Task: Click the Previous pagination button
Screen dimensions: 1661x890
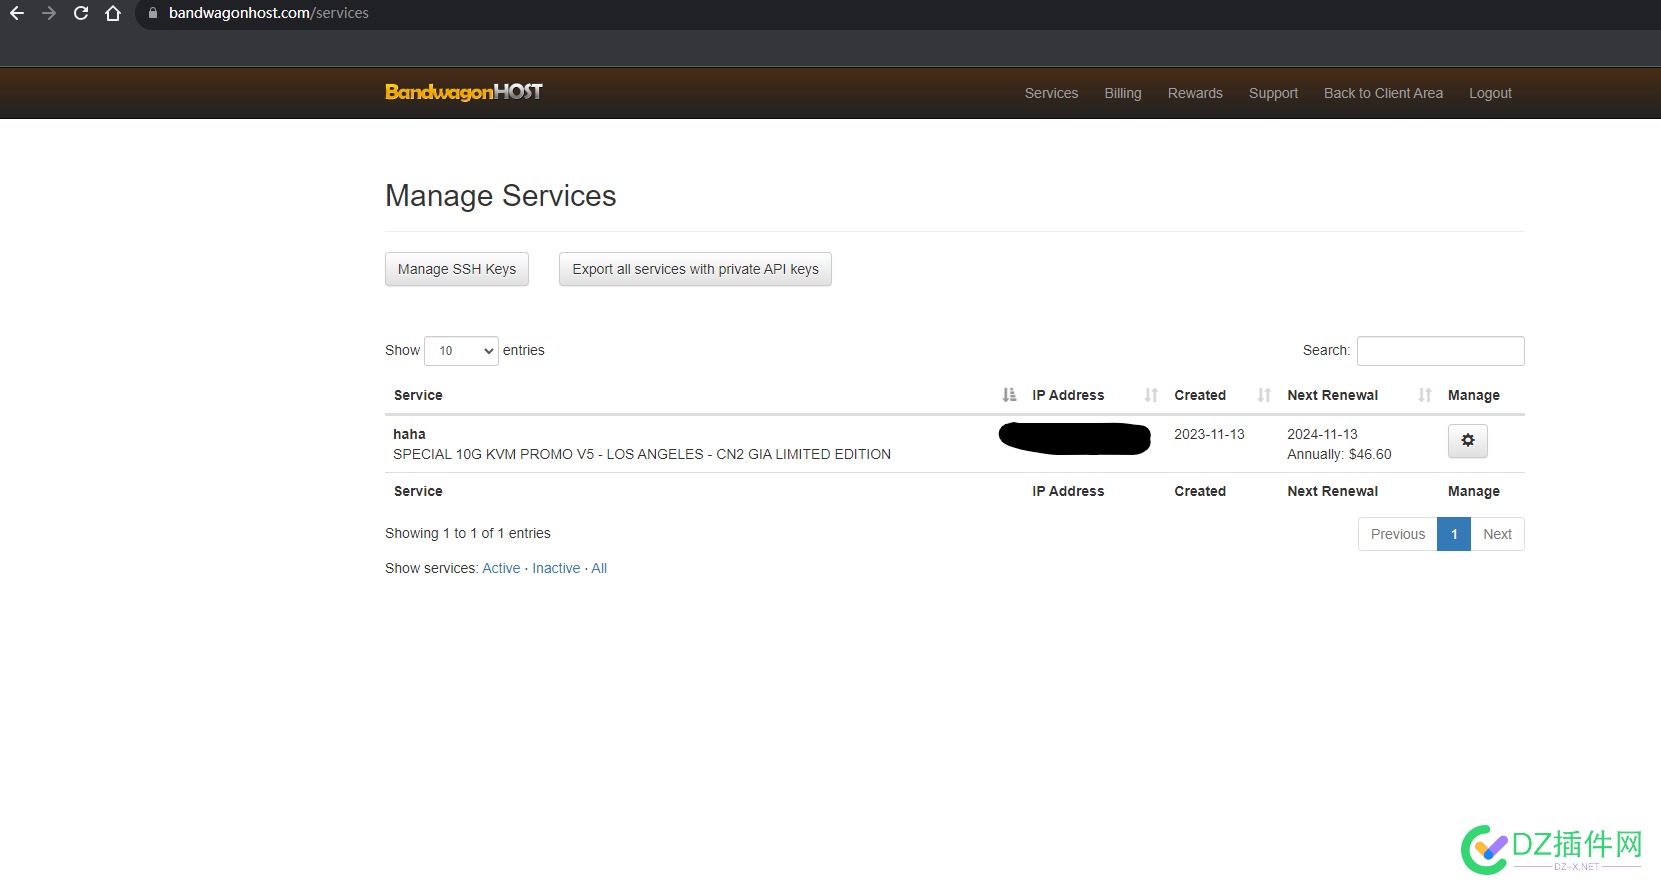Action: pyautogui.click(x=1397, y=534)
